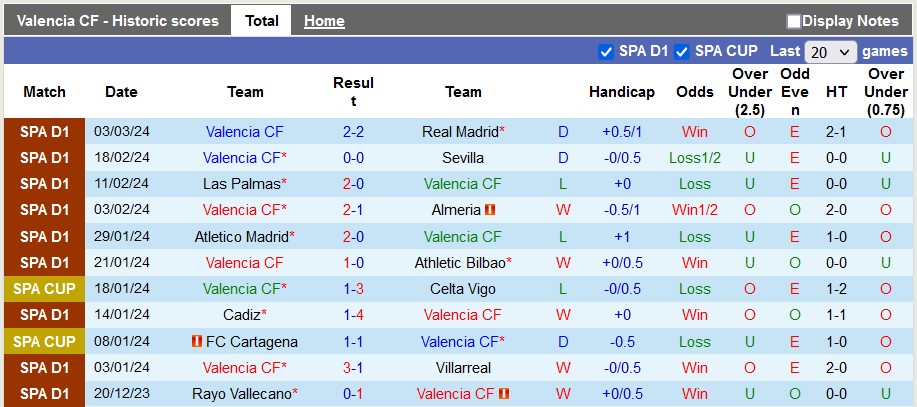Uncheck the SPA CUP filter checkbox
This screenshot has height=407, width=917.
tap(681, 51)
